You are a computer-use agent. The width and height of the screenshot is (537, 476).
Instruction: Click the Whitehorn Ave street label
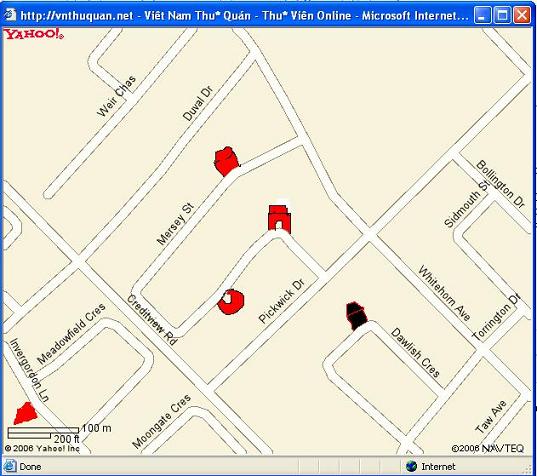[x=444, y=292]
